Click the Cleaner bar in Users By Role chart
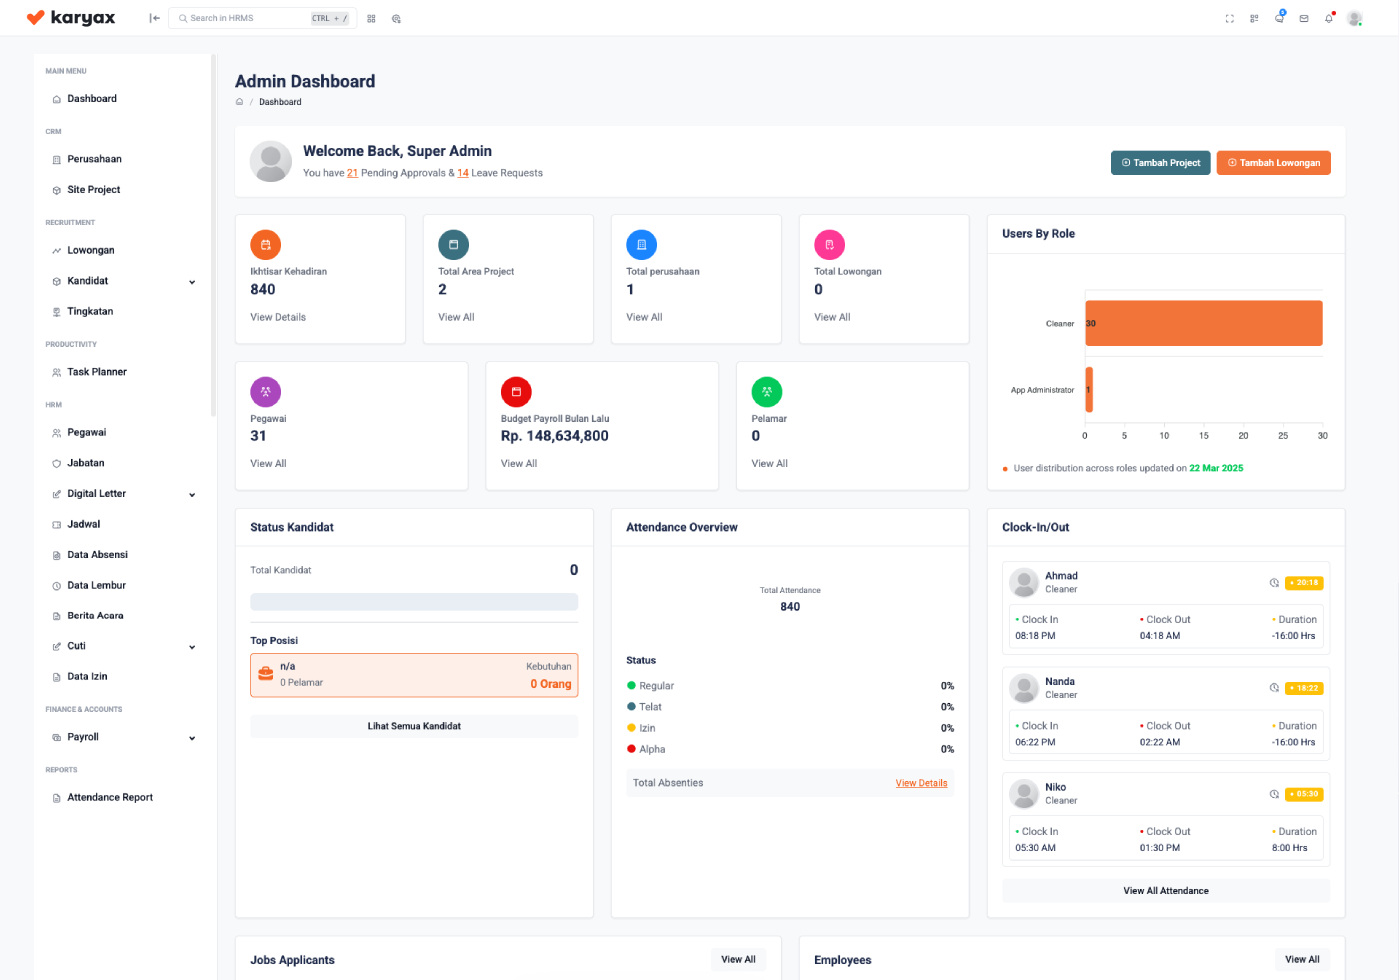The height and width of the screenshot is (980, 1399). pyautogui.click(x=1200, y=322)
